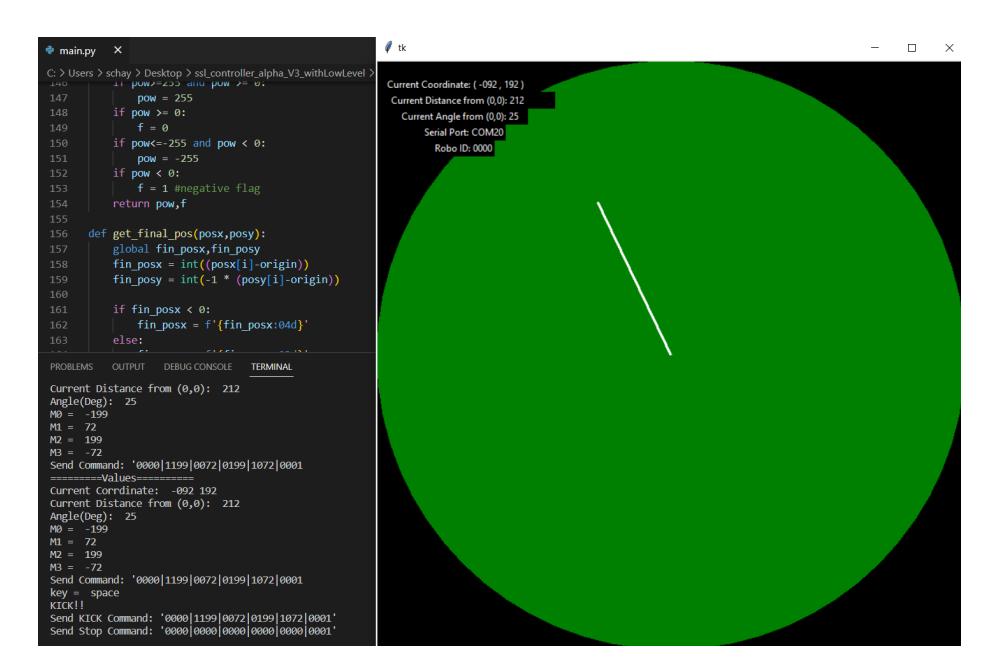Click the 'Current Corrdinate: -092 192' terminal line
This screenshot has height=672, width=1003.
tap(133, 491)
